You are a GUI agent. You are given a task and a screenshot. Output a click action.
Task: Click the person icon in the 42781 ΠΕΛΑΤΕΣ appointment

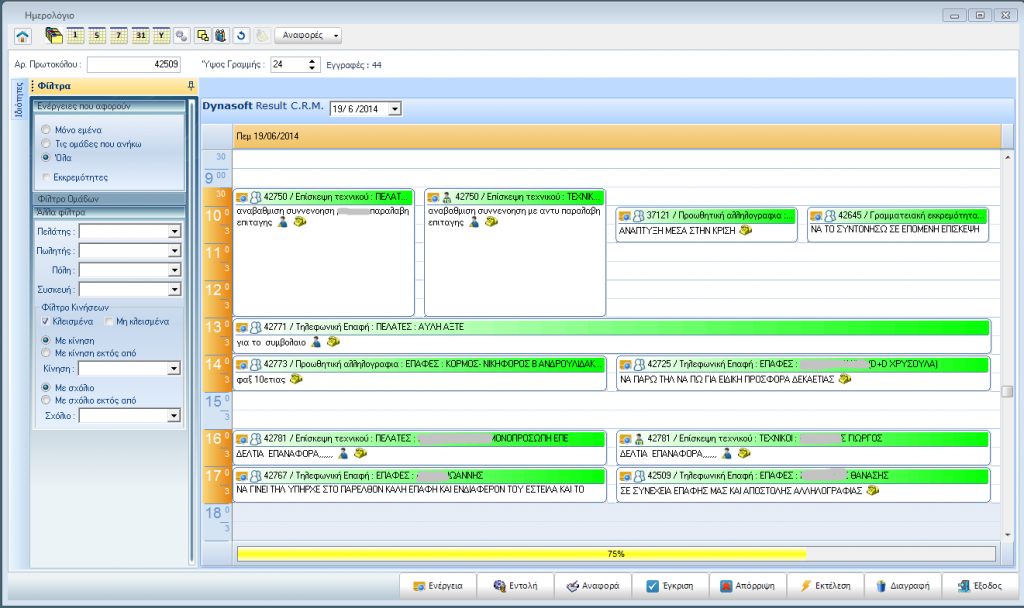(x=344, y=453)
